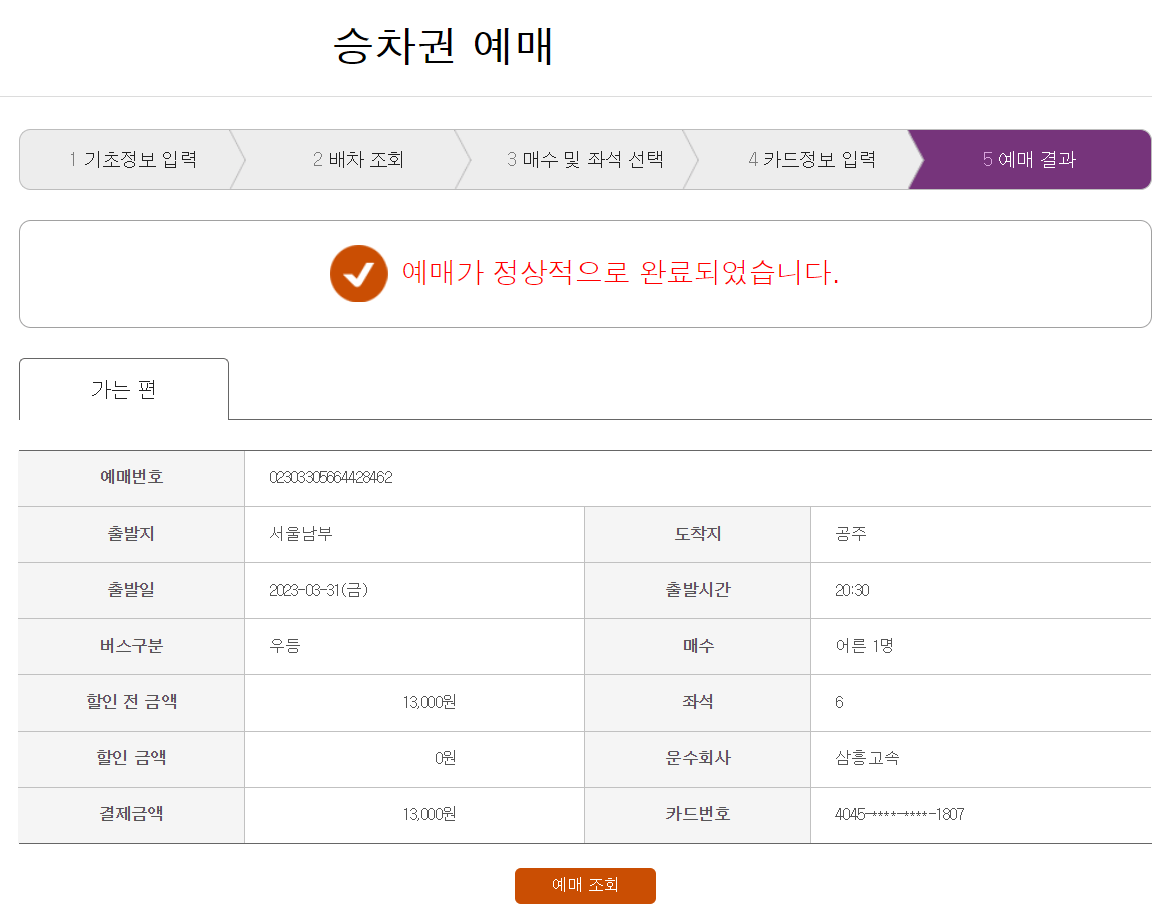Go to step 3 매수 및 좌석 선택
The height and width of the screenshot is (918, 1175).
pyautogui.click(x=585, y=160)
